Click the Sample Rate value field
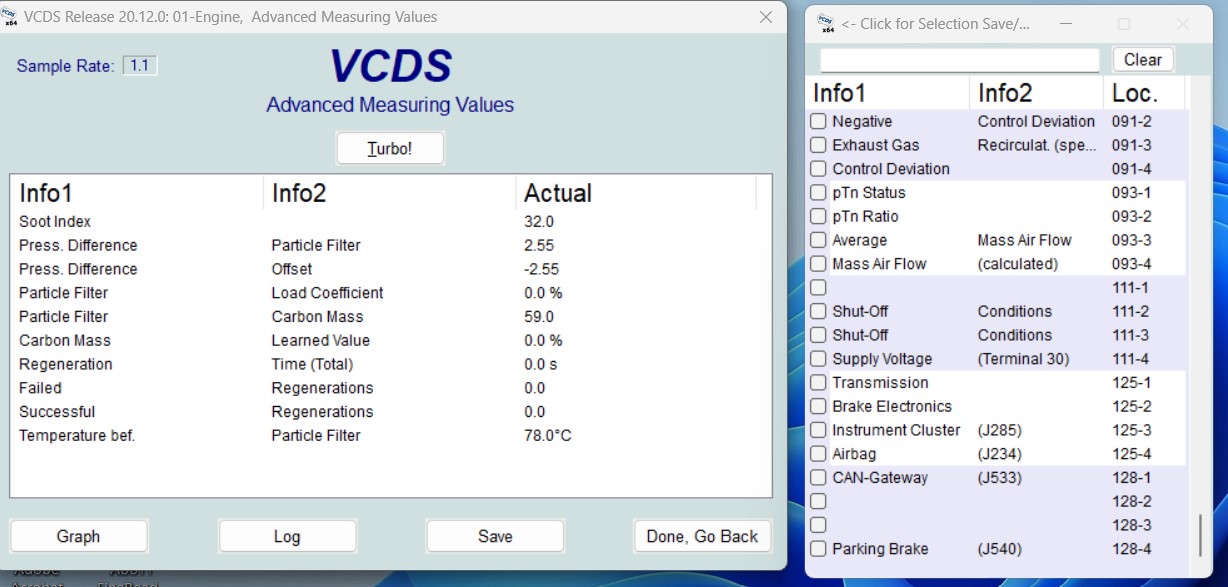 point(140,66)
